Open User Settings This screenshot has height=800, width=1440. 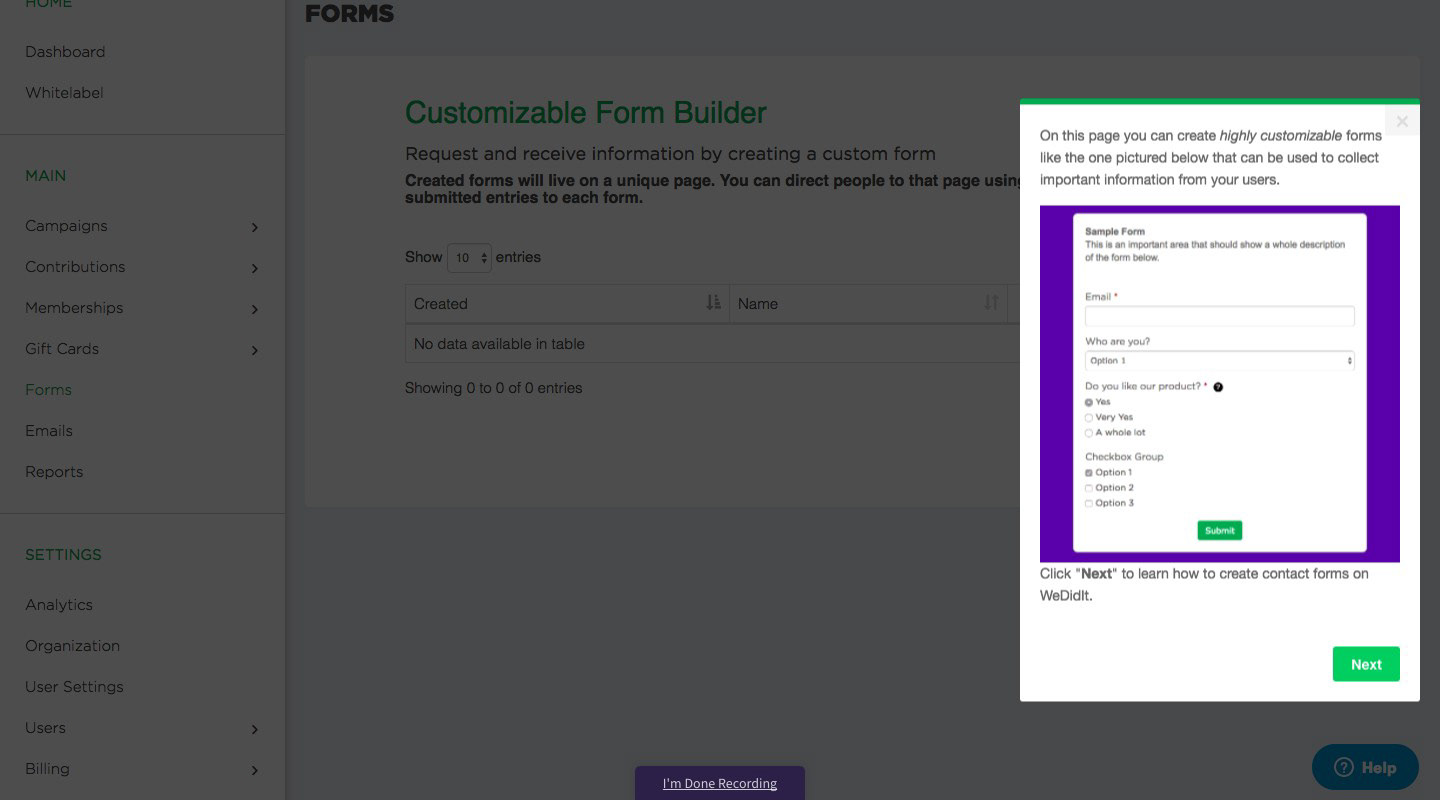74,687
